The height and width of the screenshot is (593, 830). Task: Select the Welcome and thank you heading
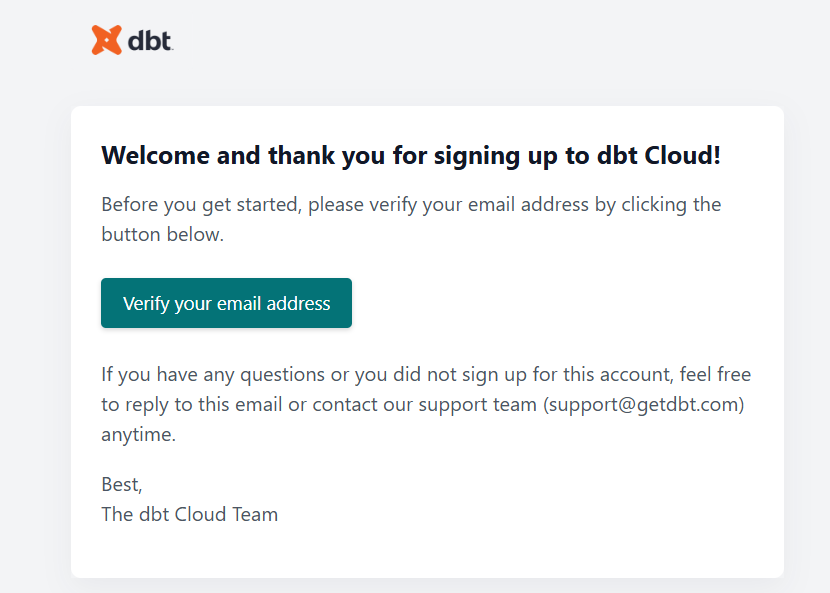pyautogui.click(x=411, y=156)
